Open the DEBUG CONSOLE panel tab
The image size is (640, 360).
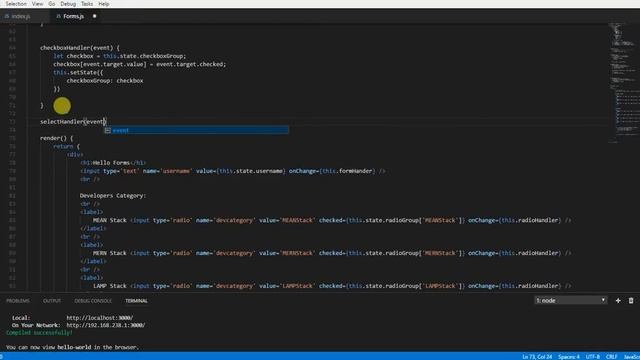(x=93, y=301)
